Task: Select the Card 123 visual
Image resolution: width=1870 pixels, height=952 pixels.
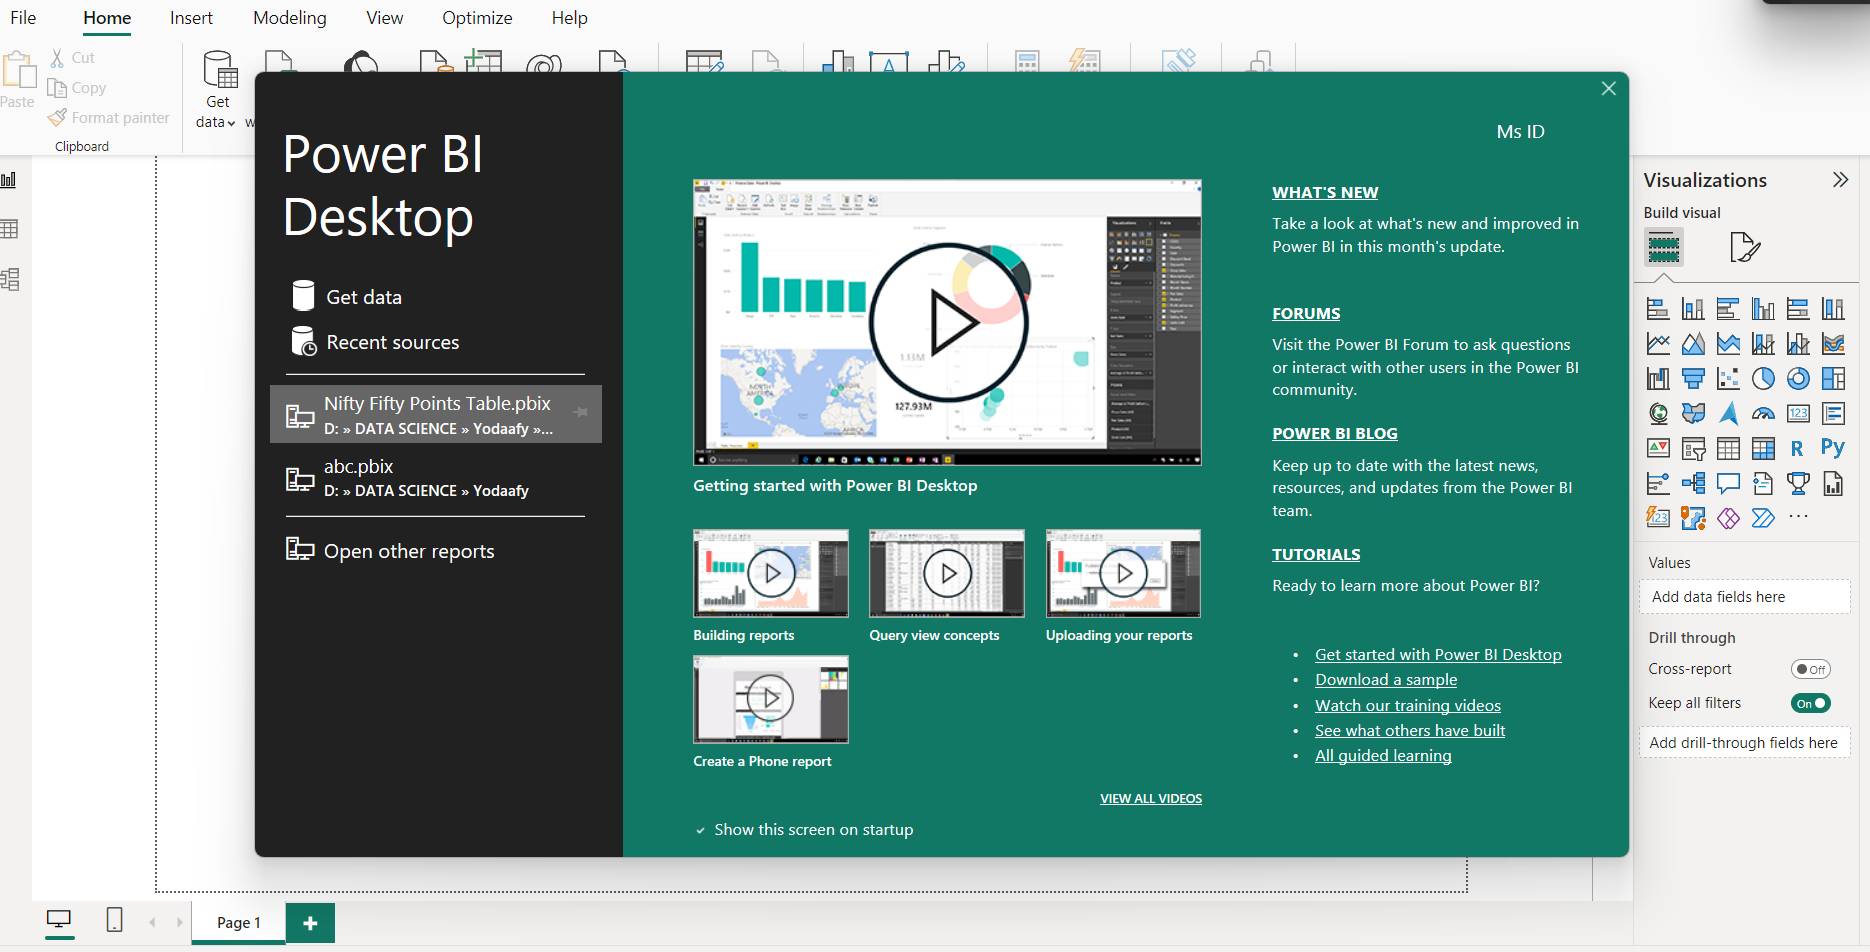Action: [1798, 413]
